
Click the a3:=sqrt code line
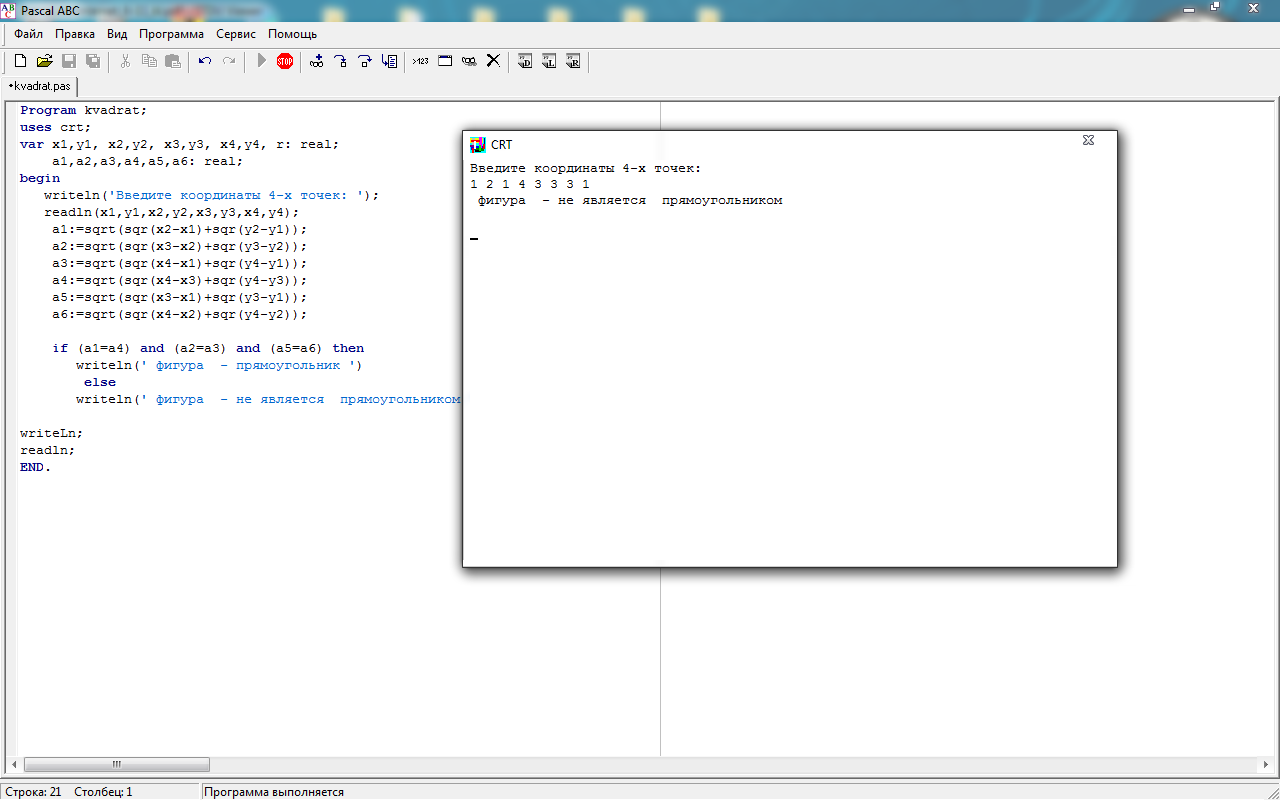[180, 263]
